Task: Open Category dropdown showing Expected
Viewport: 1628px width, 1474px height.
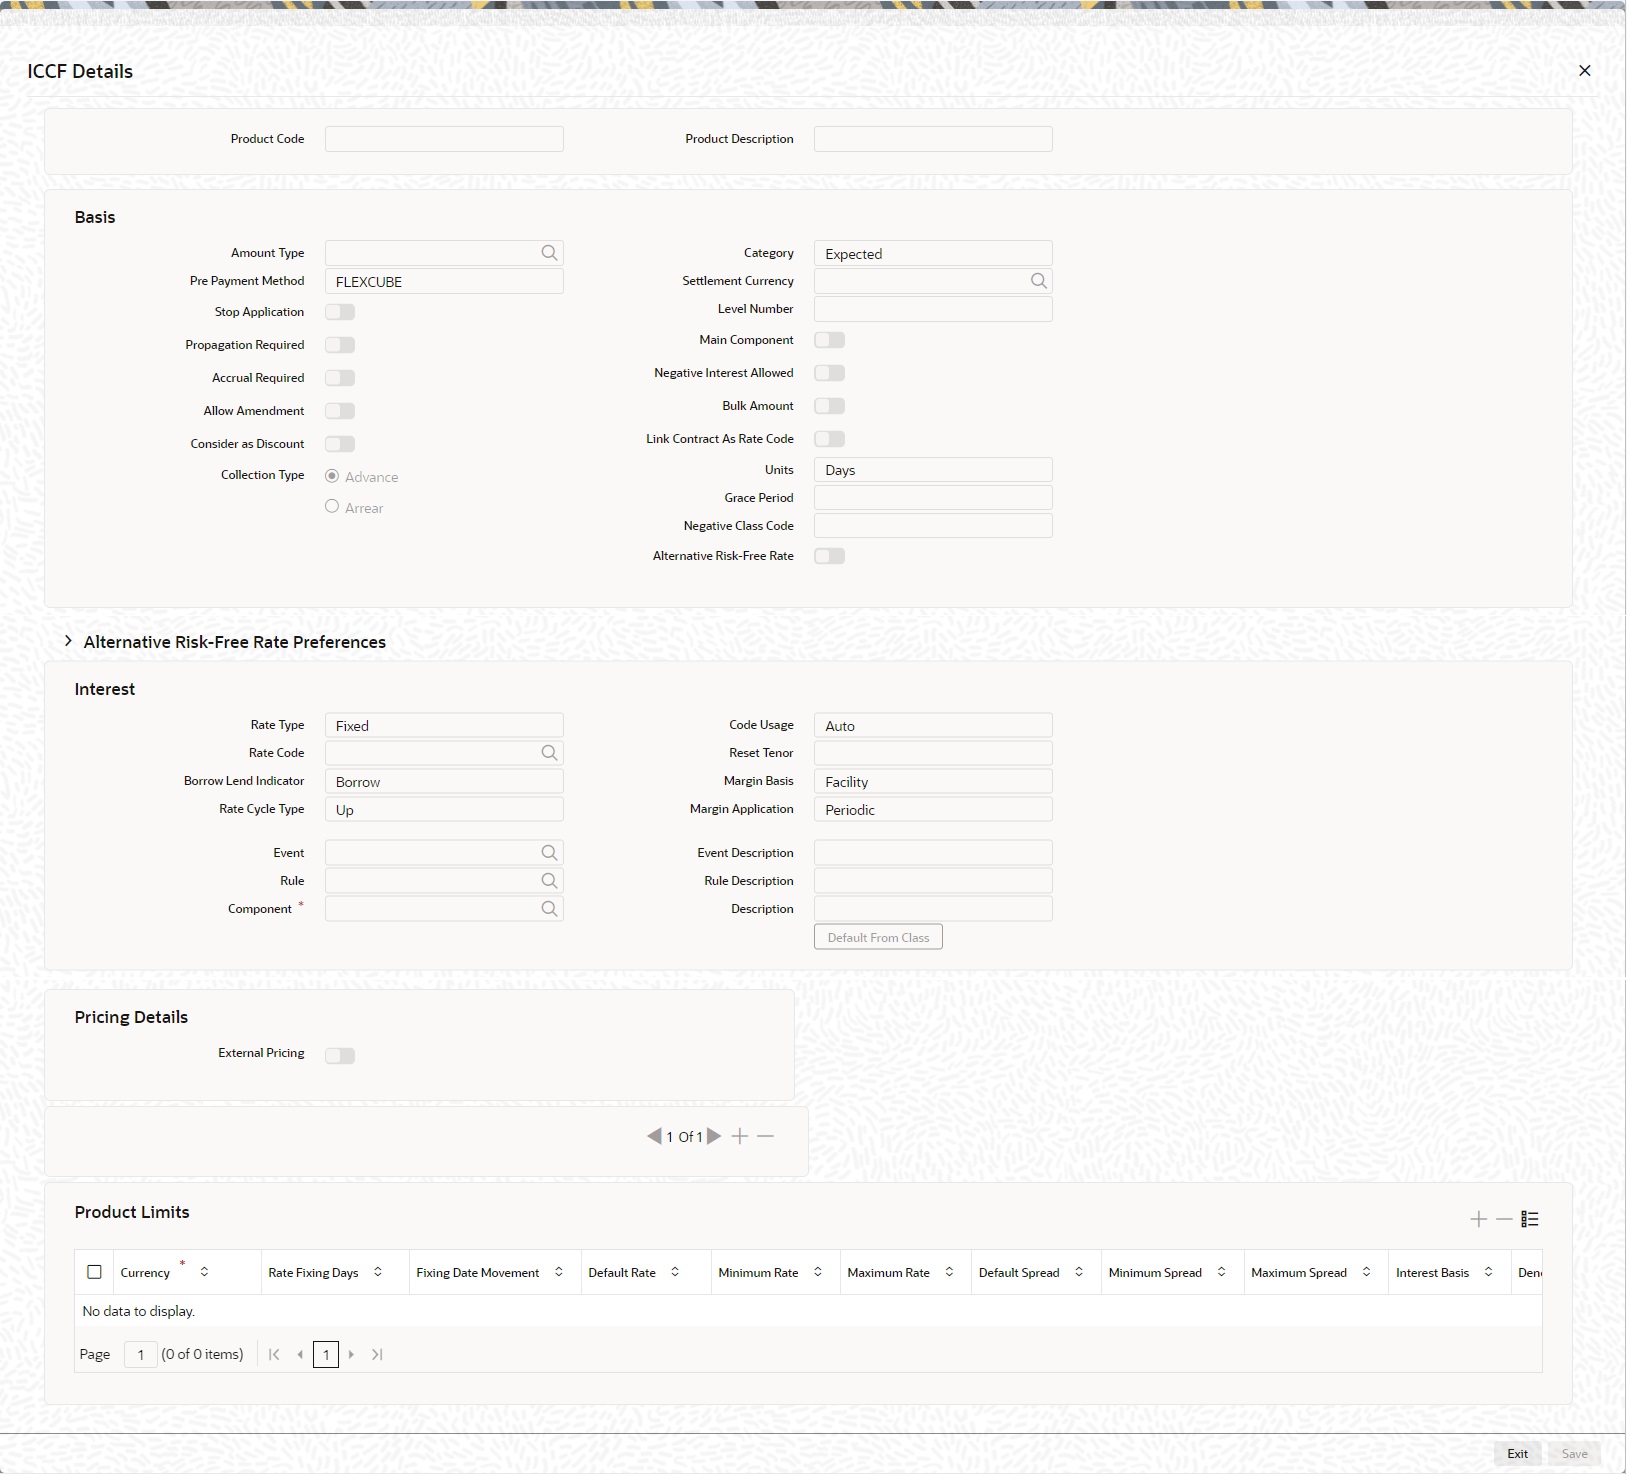Action: pyautogui.click(x=933, y=253)
